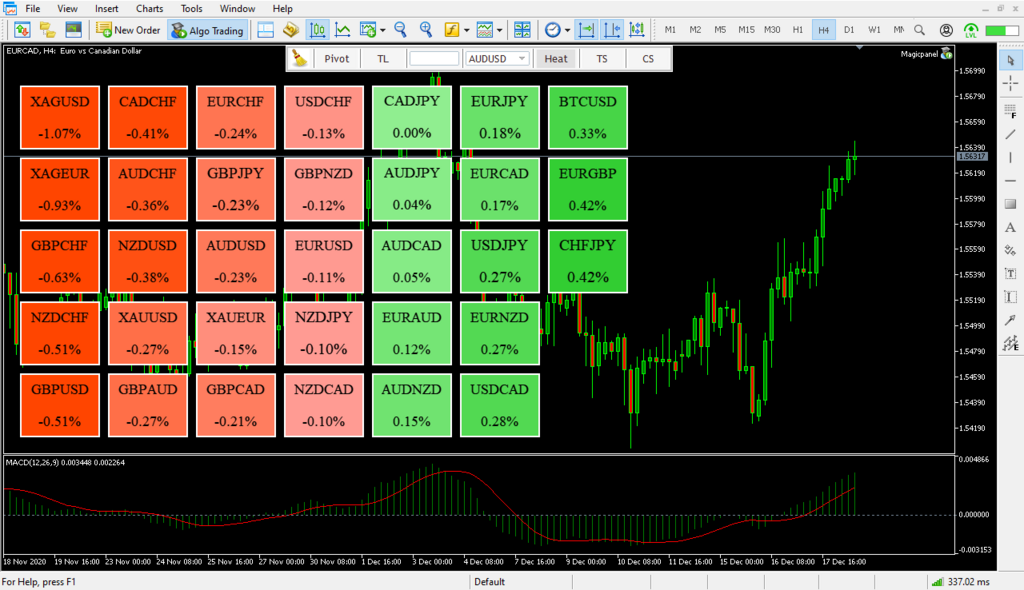Select the trendline drawing tool
1024x590 pixels.
click(1010, 134)
